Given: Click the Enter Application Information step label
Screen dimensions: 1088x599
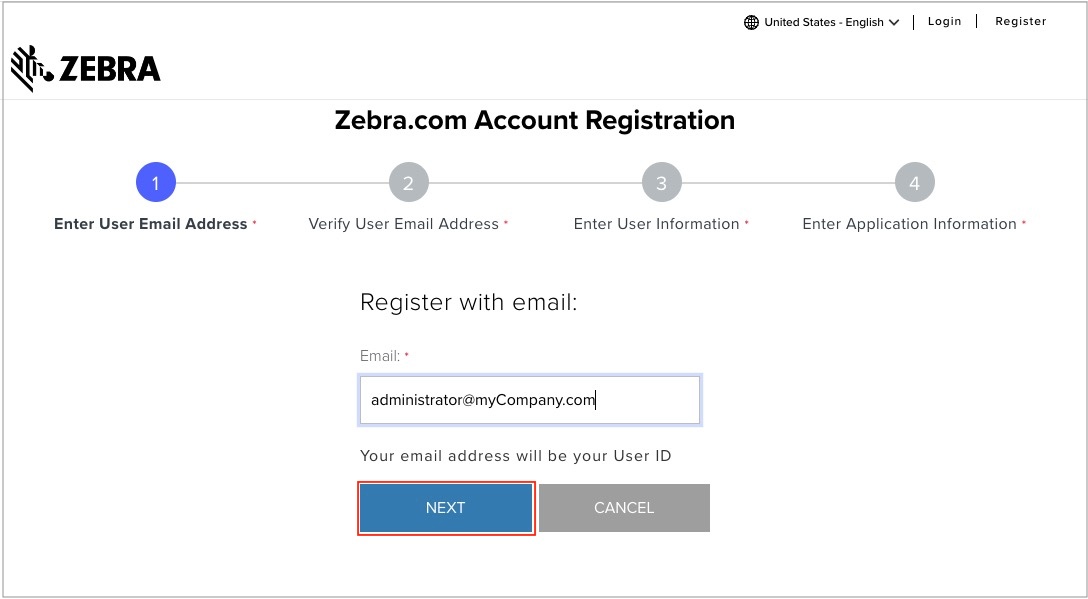Looking at the screenshot, I should click(909, 224).
